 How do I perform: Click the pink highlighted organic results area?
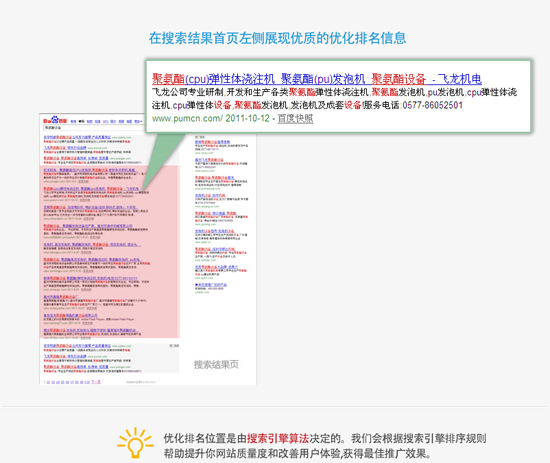point(110,252)
